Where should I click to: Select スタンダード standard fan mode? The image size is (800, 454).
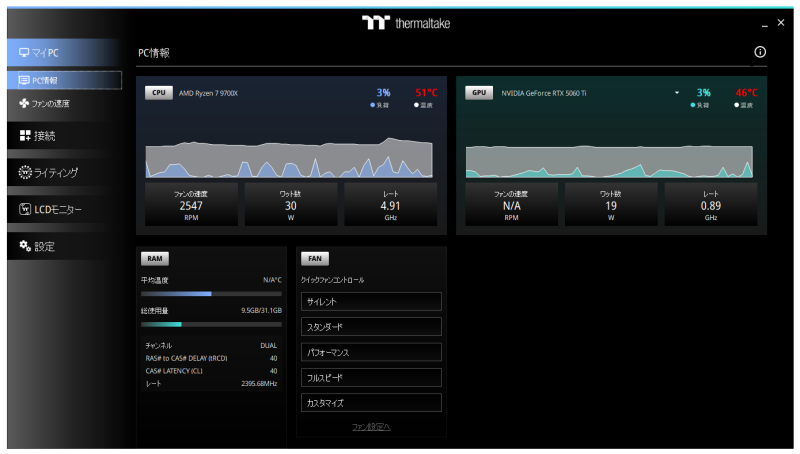point(371,327)
